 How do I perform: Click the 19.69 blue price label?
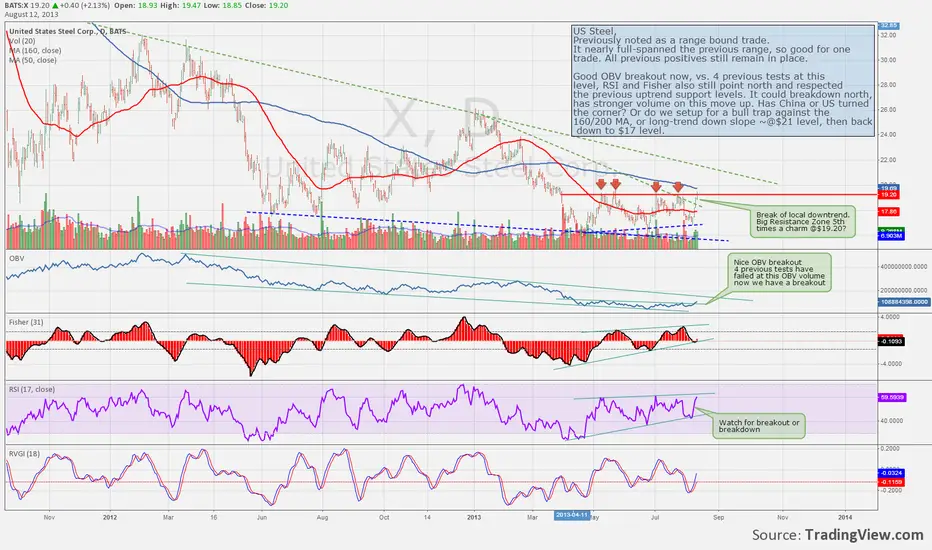pyautogui.click(x=888, y=188)
